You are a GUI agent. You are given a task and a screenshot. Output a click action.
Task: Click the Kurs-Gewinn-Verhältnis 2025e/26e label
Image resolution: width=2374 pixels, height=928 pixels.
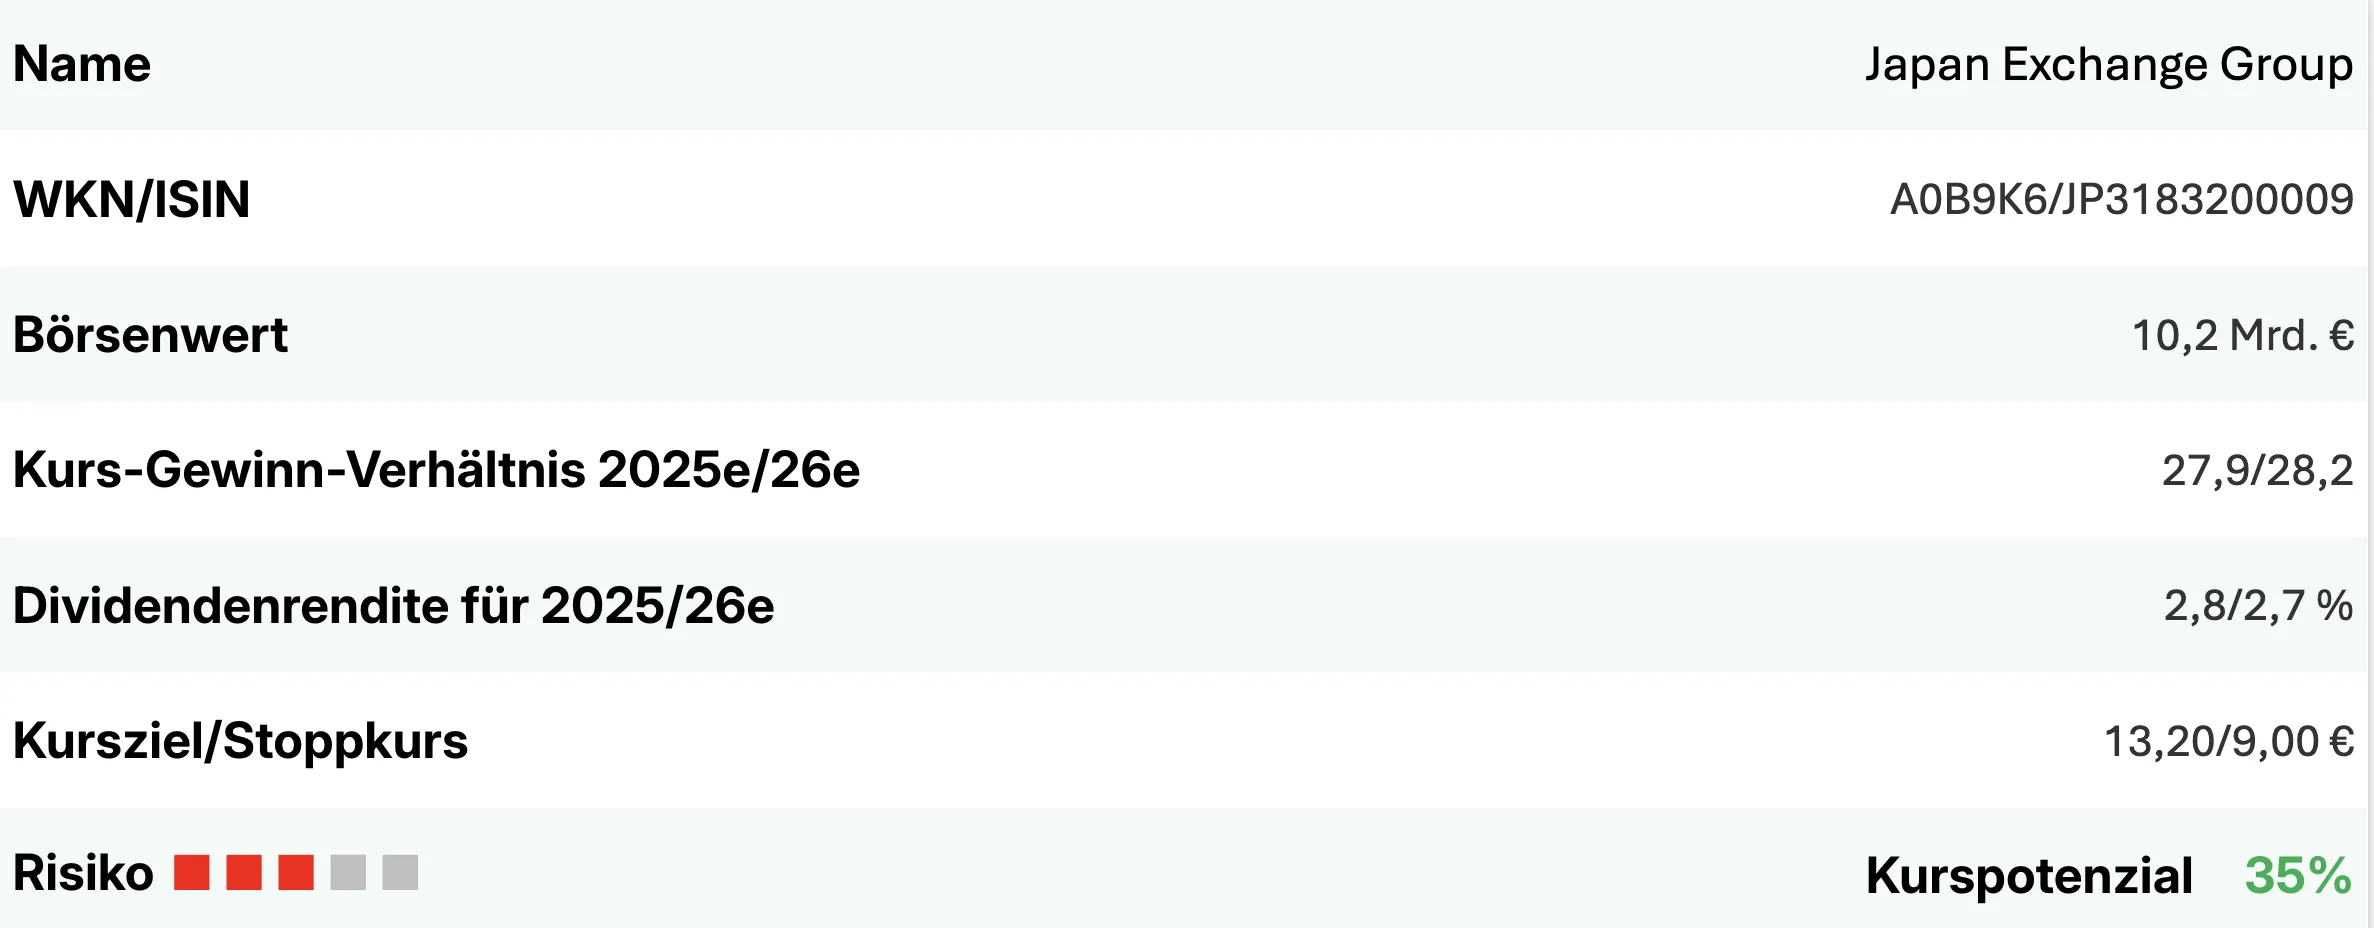click(436, 470)
